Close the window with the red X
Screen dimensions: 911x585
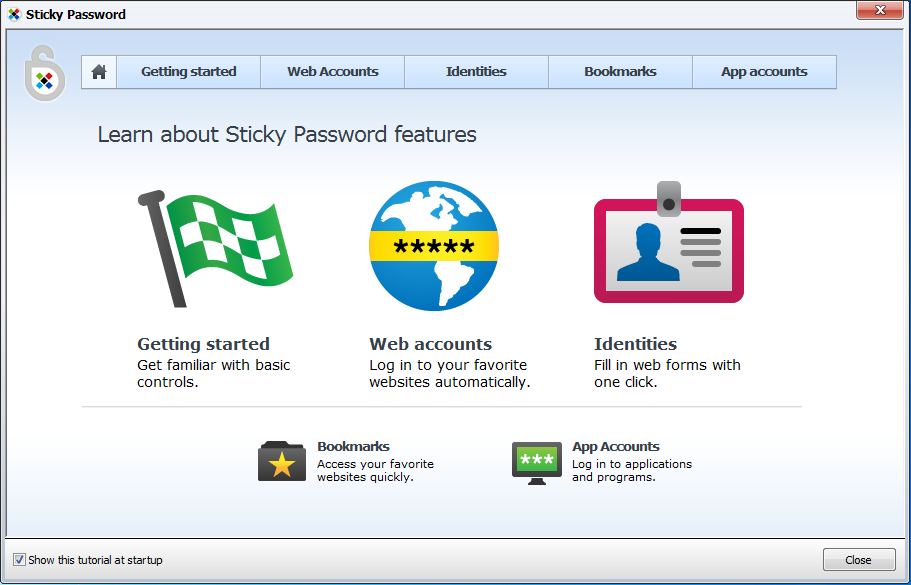(880, 10)
